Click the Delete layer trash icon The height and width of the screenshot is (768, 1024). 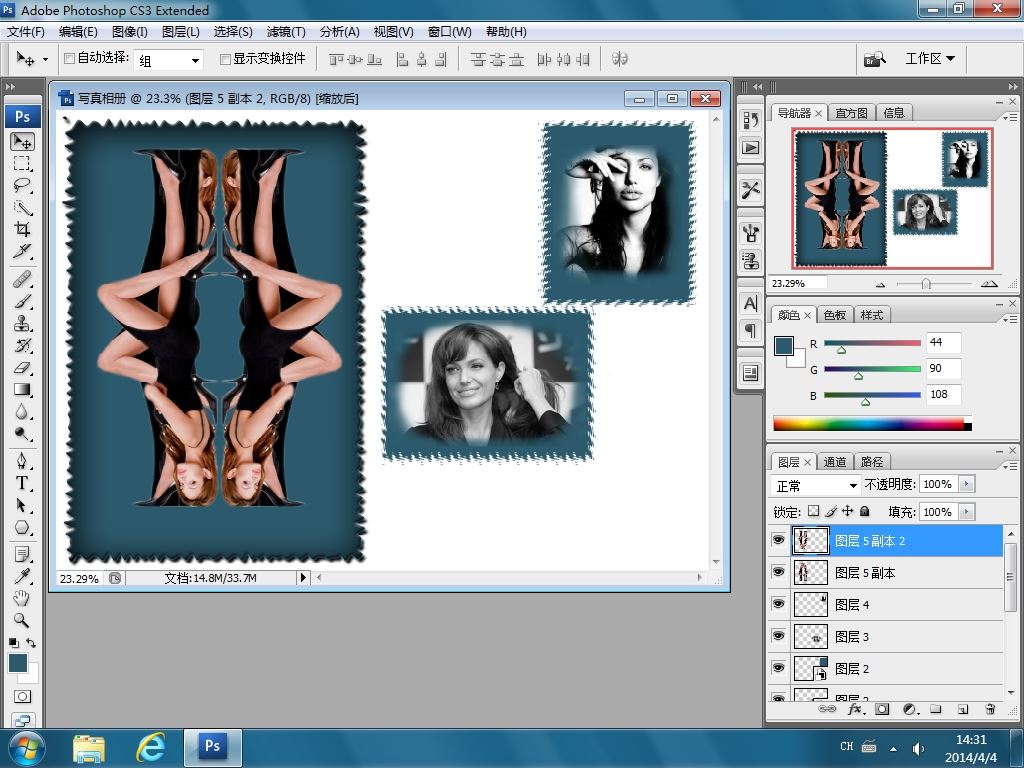pyautogui.click(x=989, y=709)
